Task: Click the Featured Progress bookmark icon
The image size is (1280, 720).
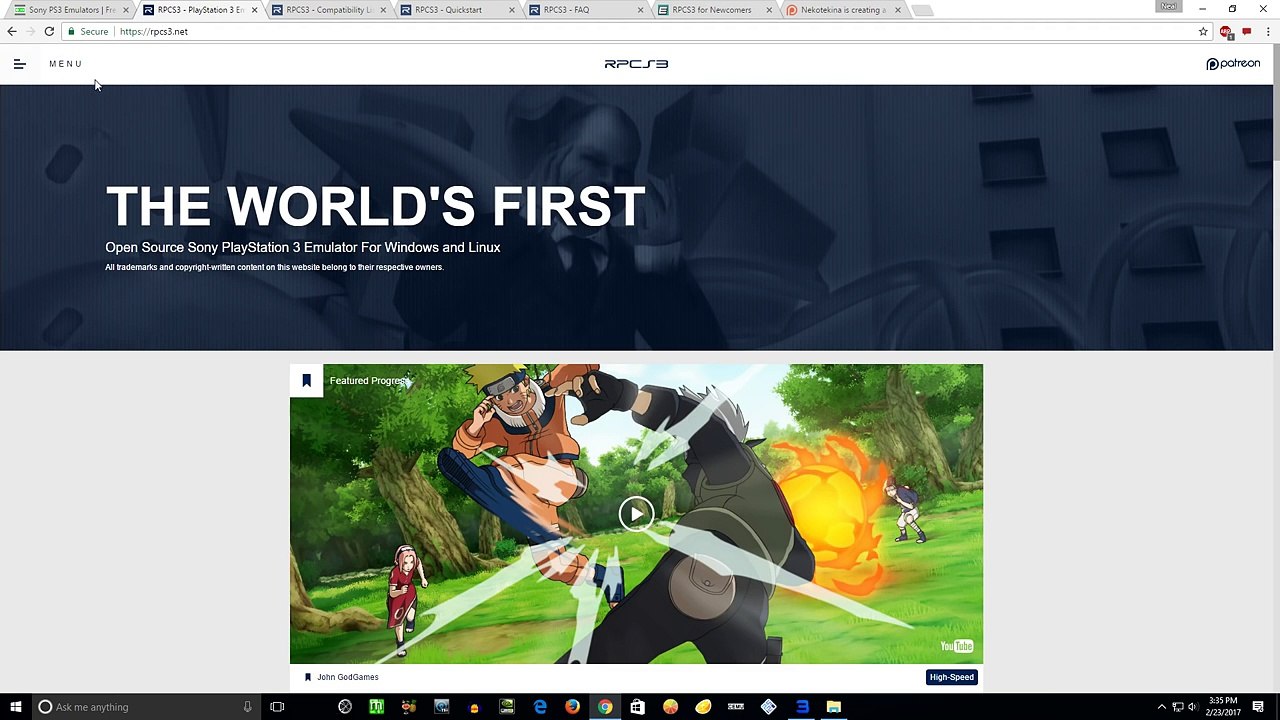Action: (x=307, y=381)
